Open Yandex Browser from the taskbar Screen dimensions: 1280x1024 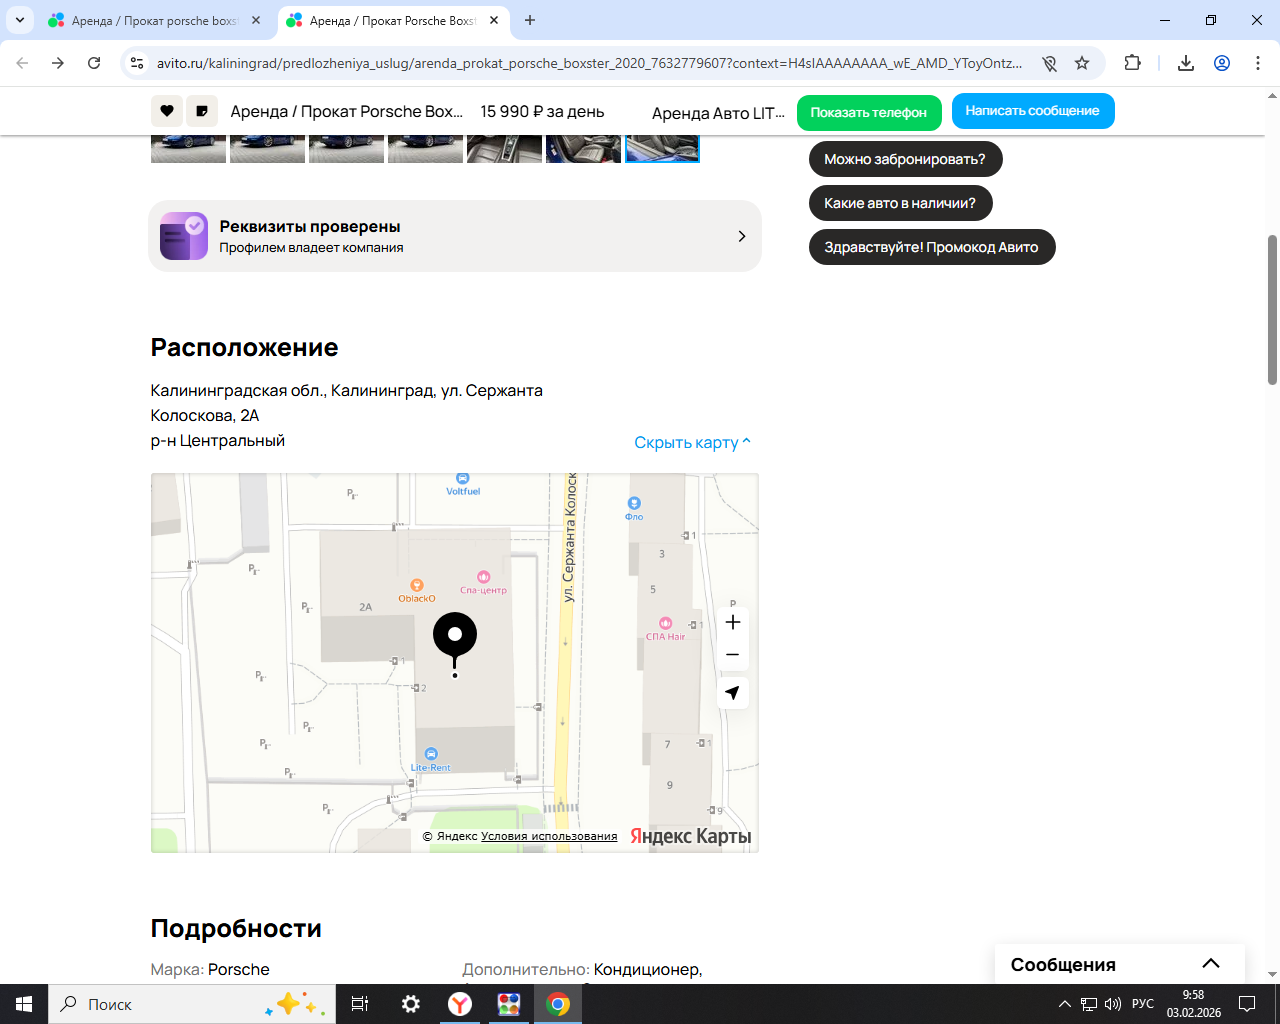coord(460,1004)
